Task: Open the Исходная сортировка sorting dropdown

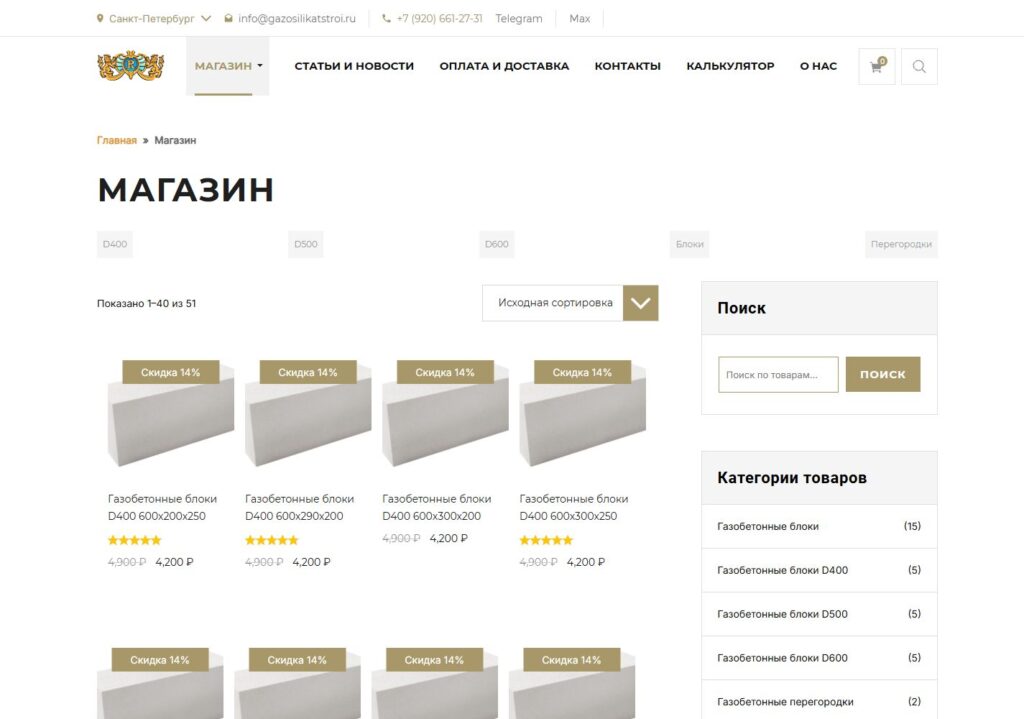Action: [x=570, y=303]
